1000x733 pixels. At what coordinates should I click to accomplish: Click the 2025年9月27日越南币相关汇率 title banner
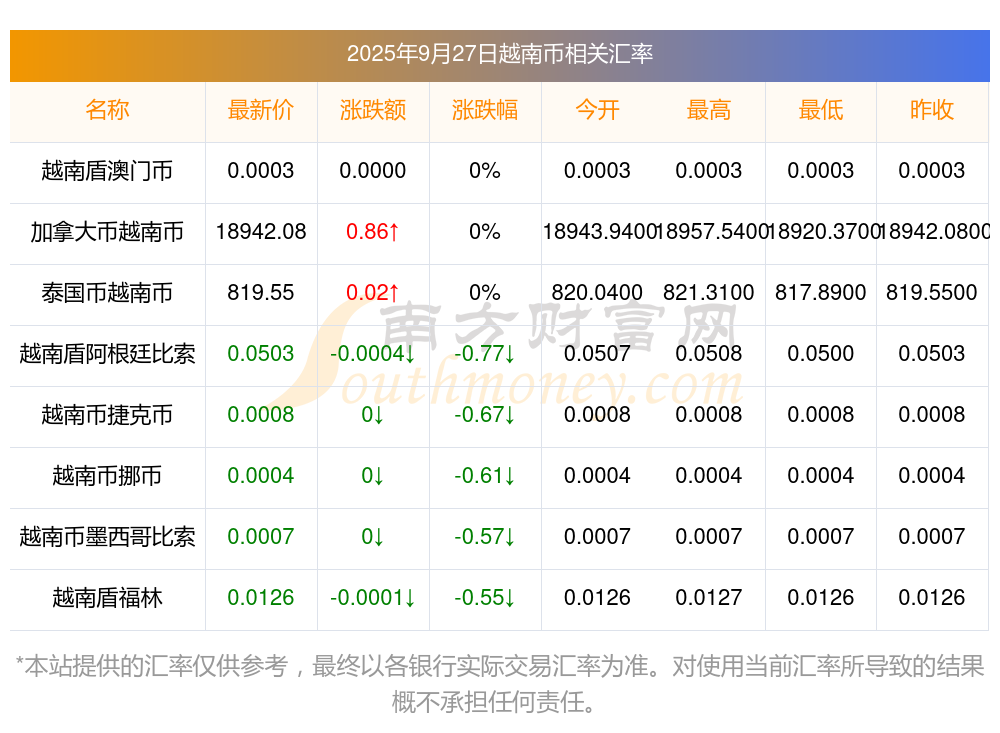click(x=500, y=54)
